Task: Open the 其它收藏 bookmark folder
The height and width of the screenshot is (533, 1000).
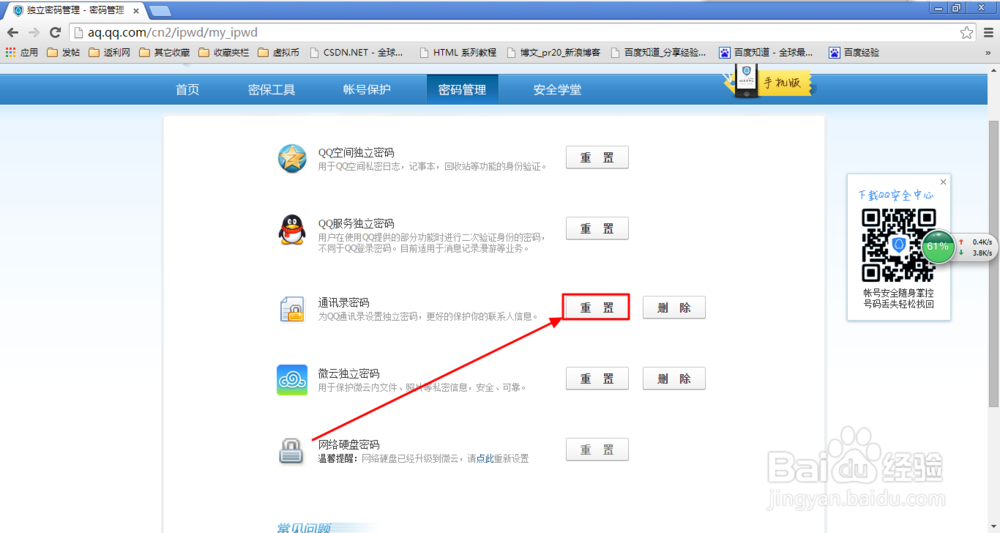Action: [x=164, y=52]
